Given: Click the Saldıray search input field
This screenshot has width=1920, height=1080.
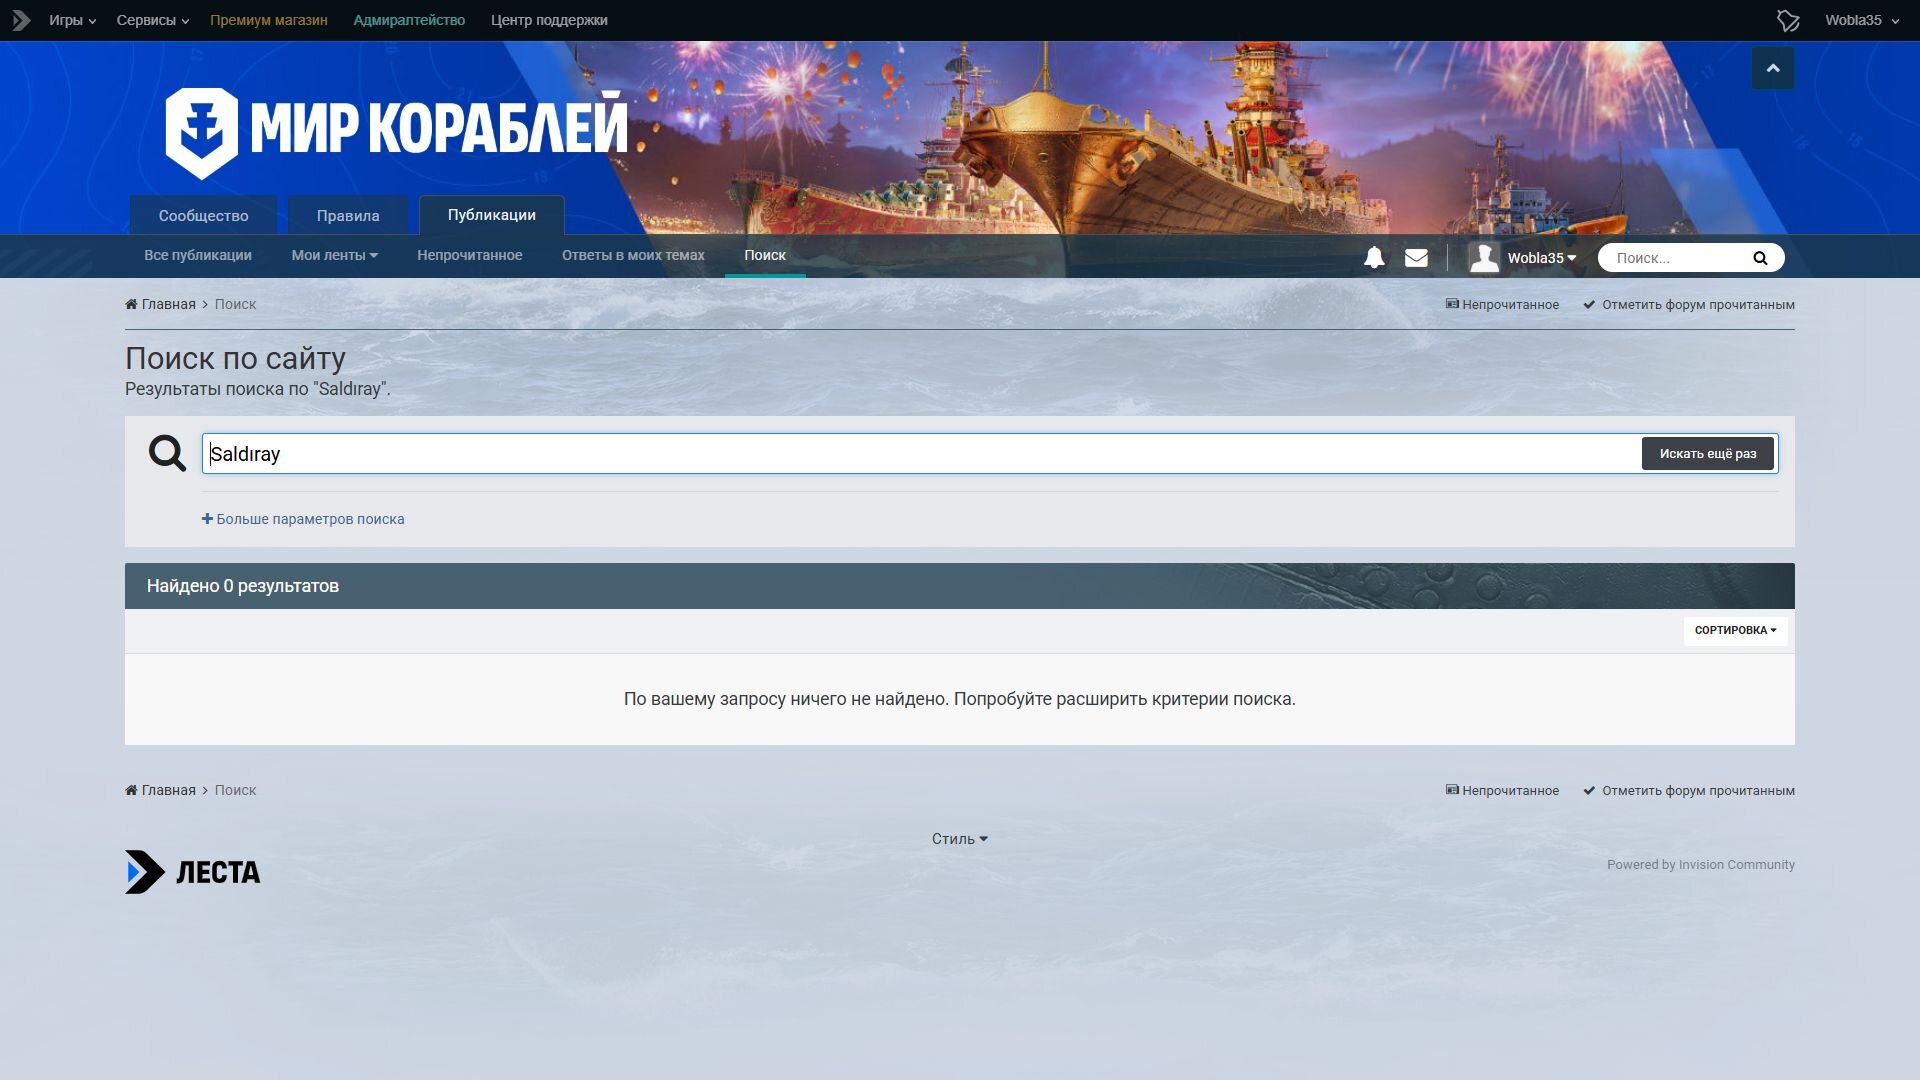Looking at the screenshot, I should click(x=920, y=454).
